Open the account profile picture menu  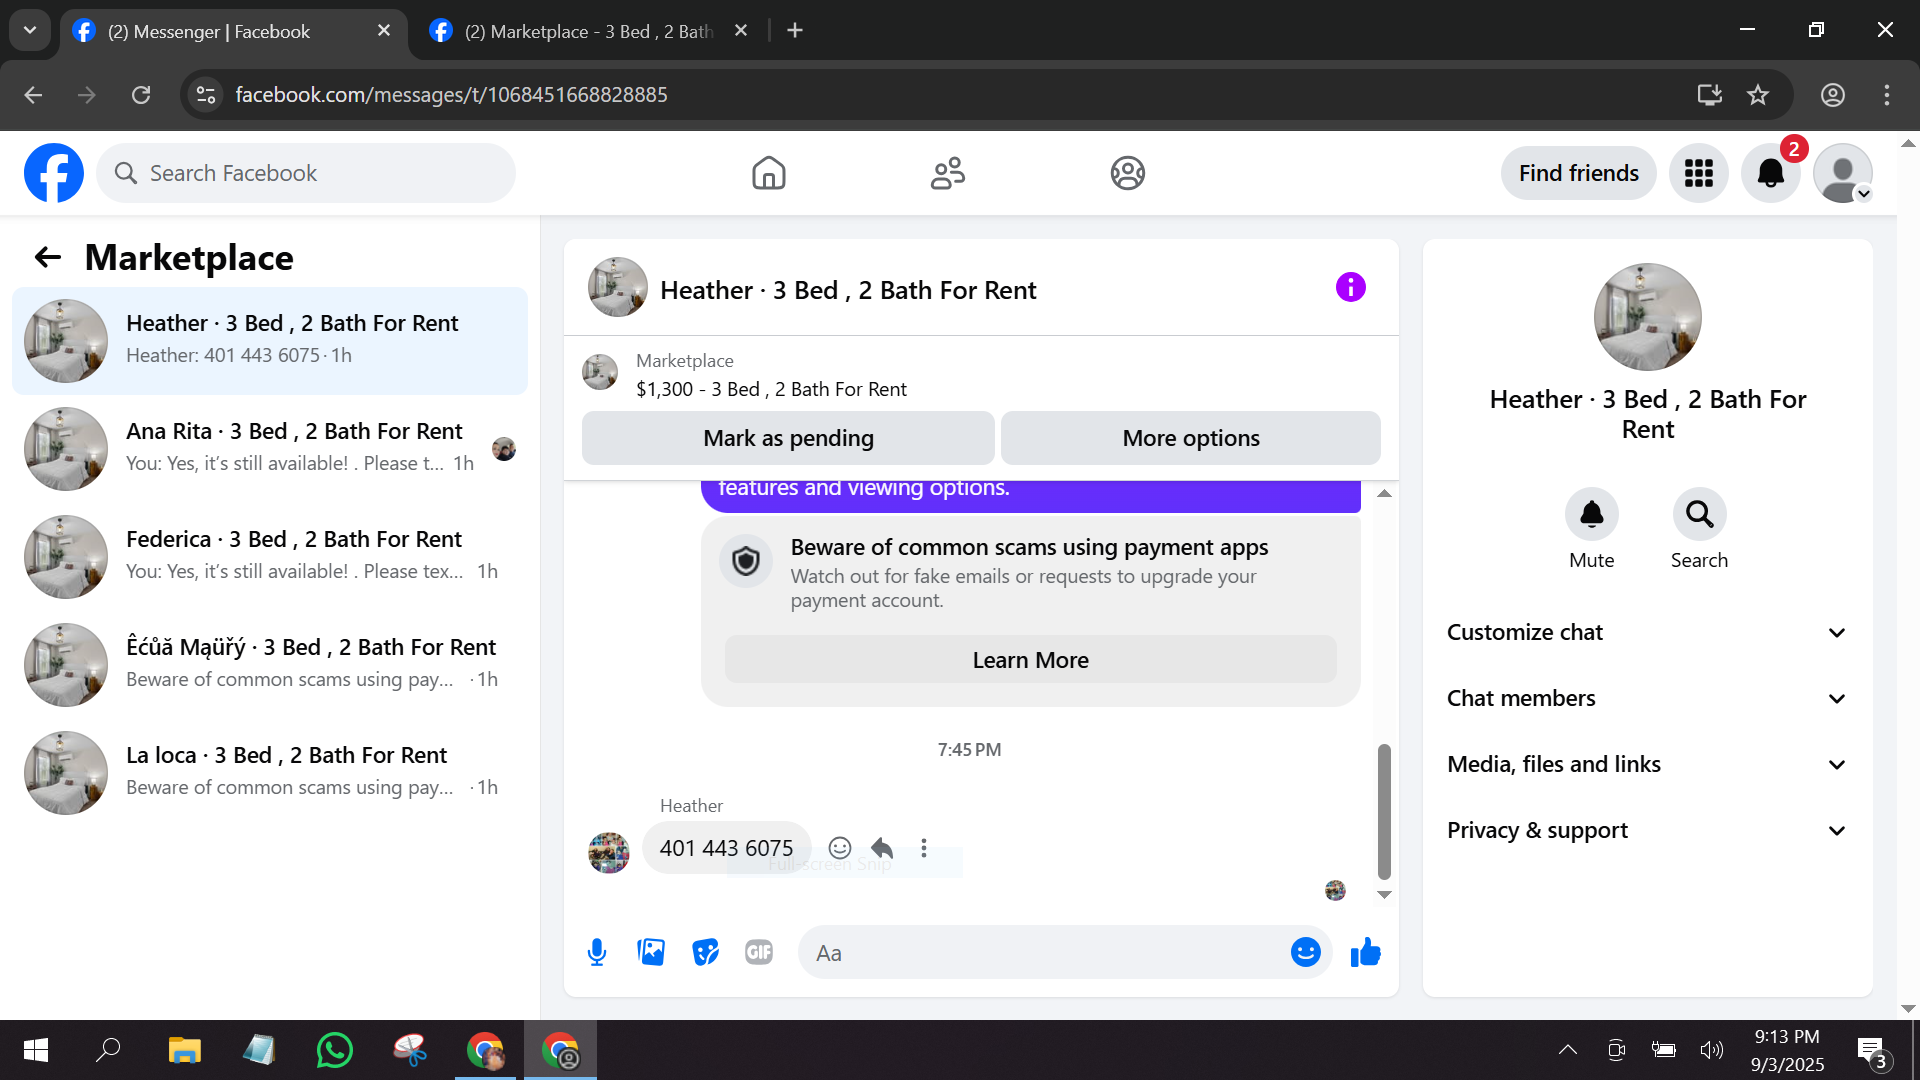1842,173
